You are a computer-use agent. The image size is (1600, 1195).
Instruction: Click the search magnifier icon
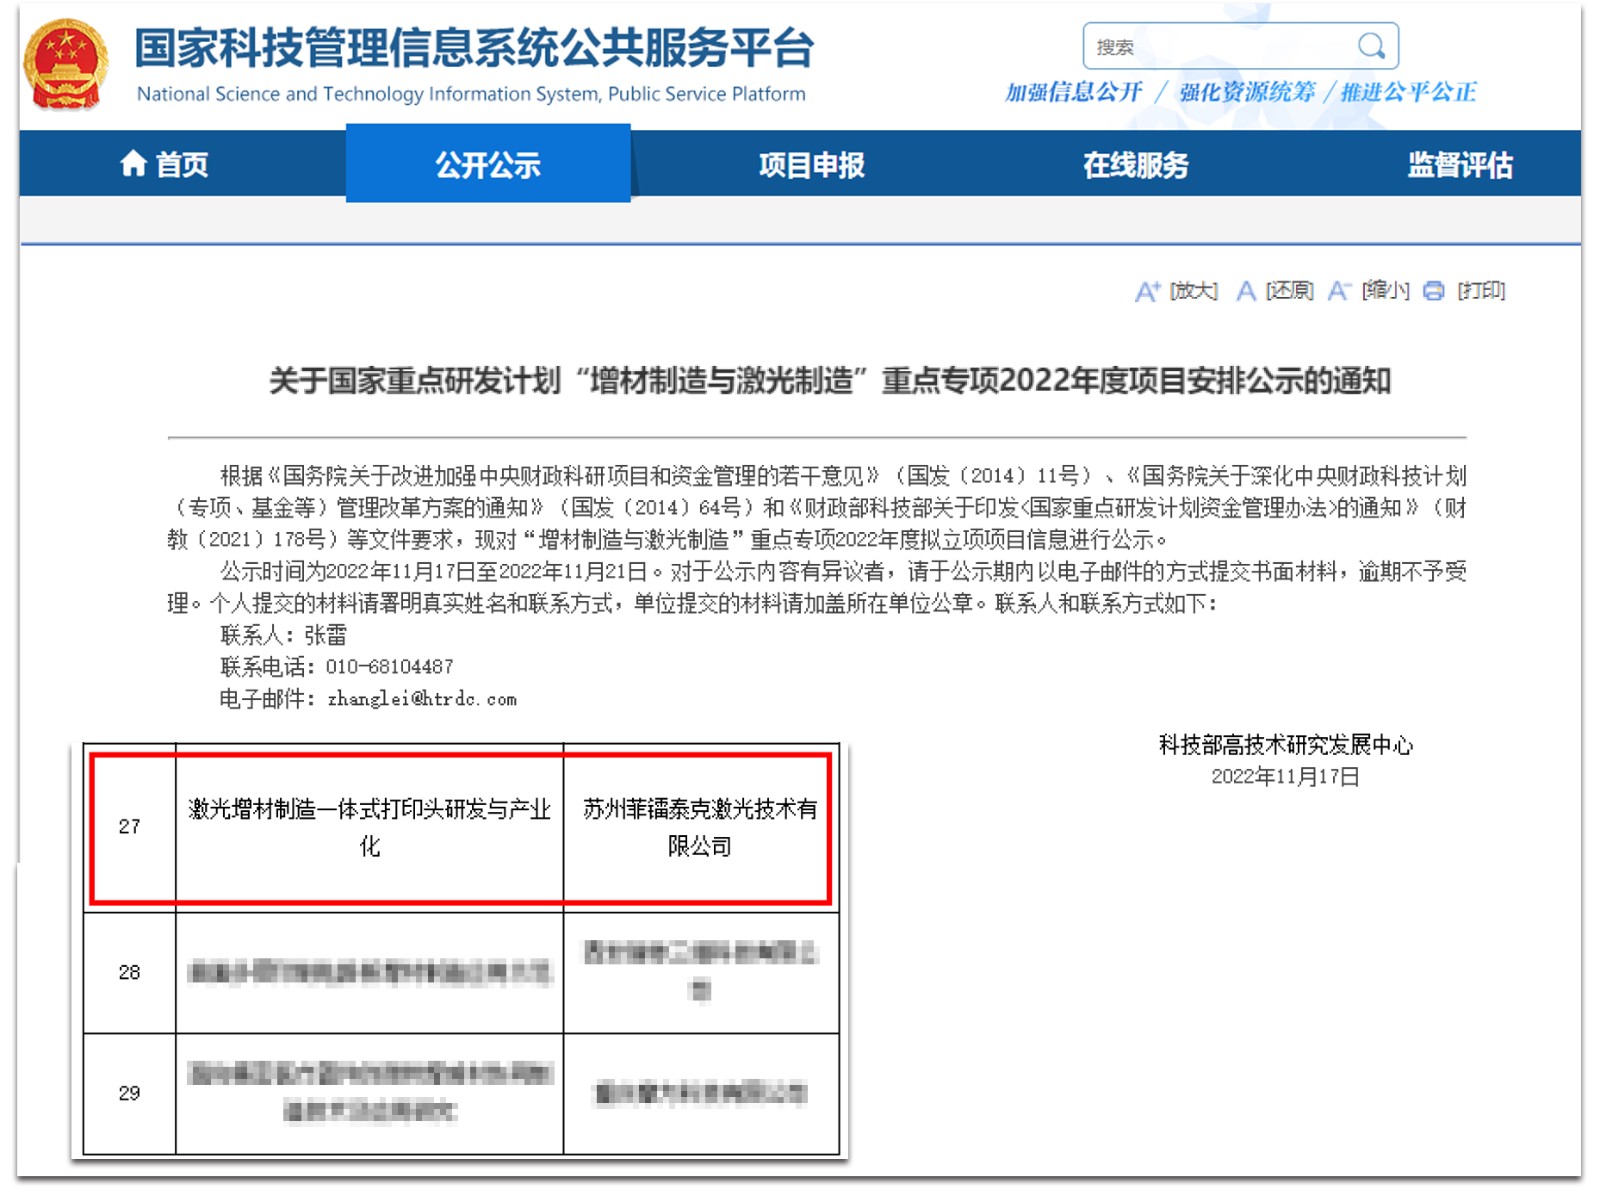coord(1371,45)
